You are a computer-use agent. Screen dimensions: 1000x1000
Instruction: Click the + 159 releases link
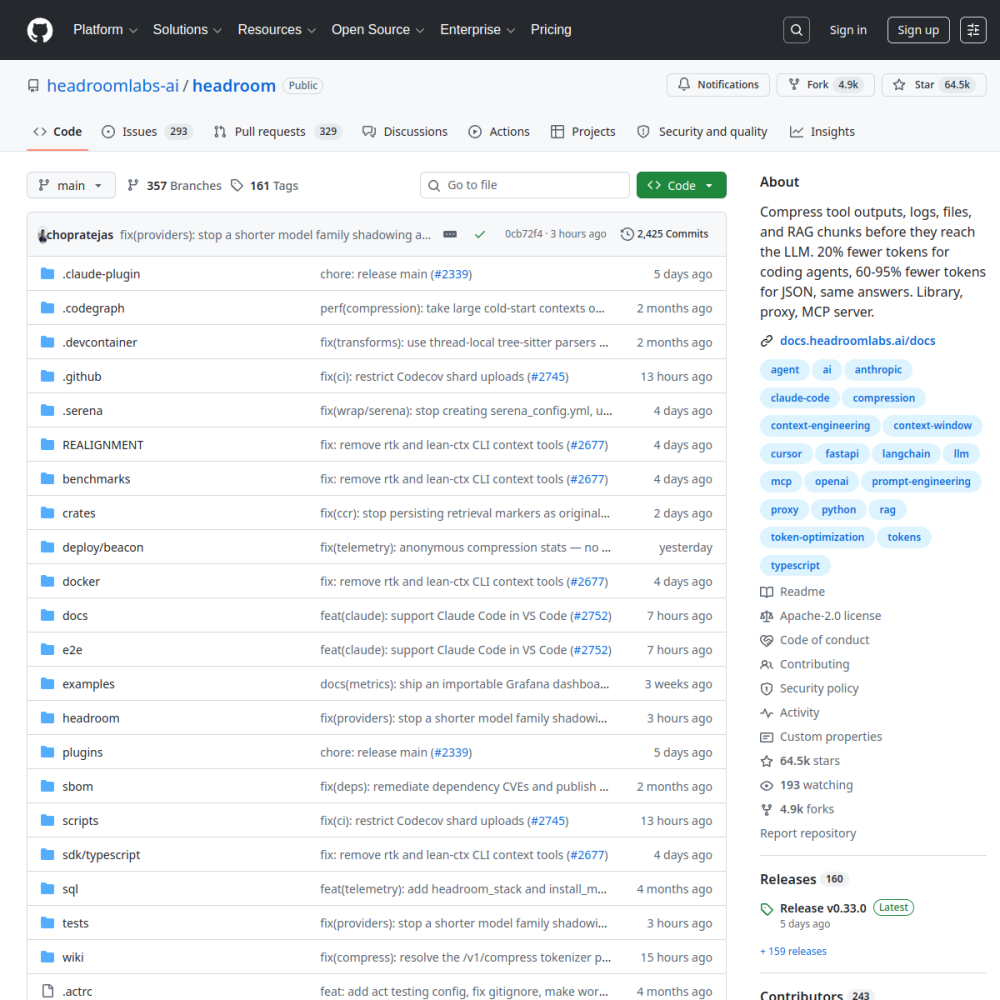(793, 952)
